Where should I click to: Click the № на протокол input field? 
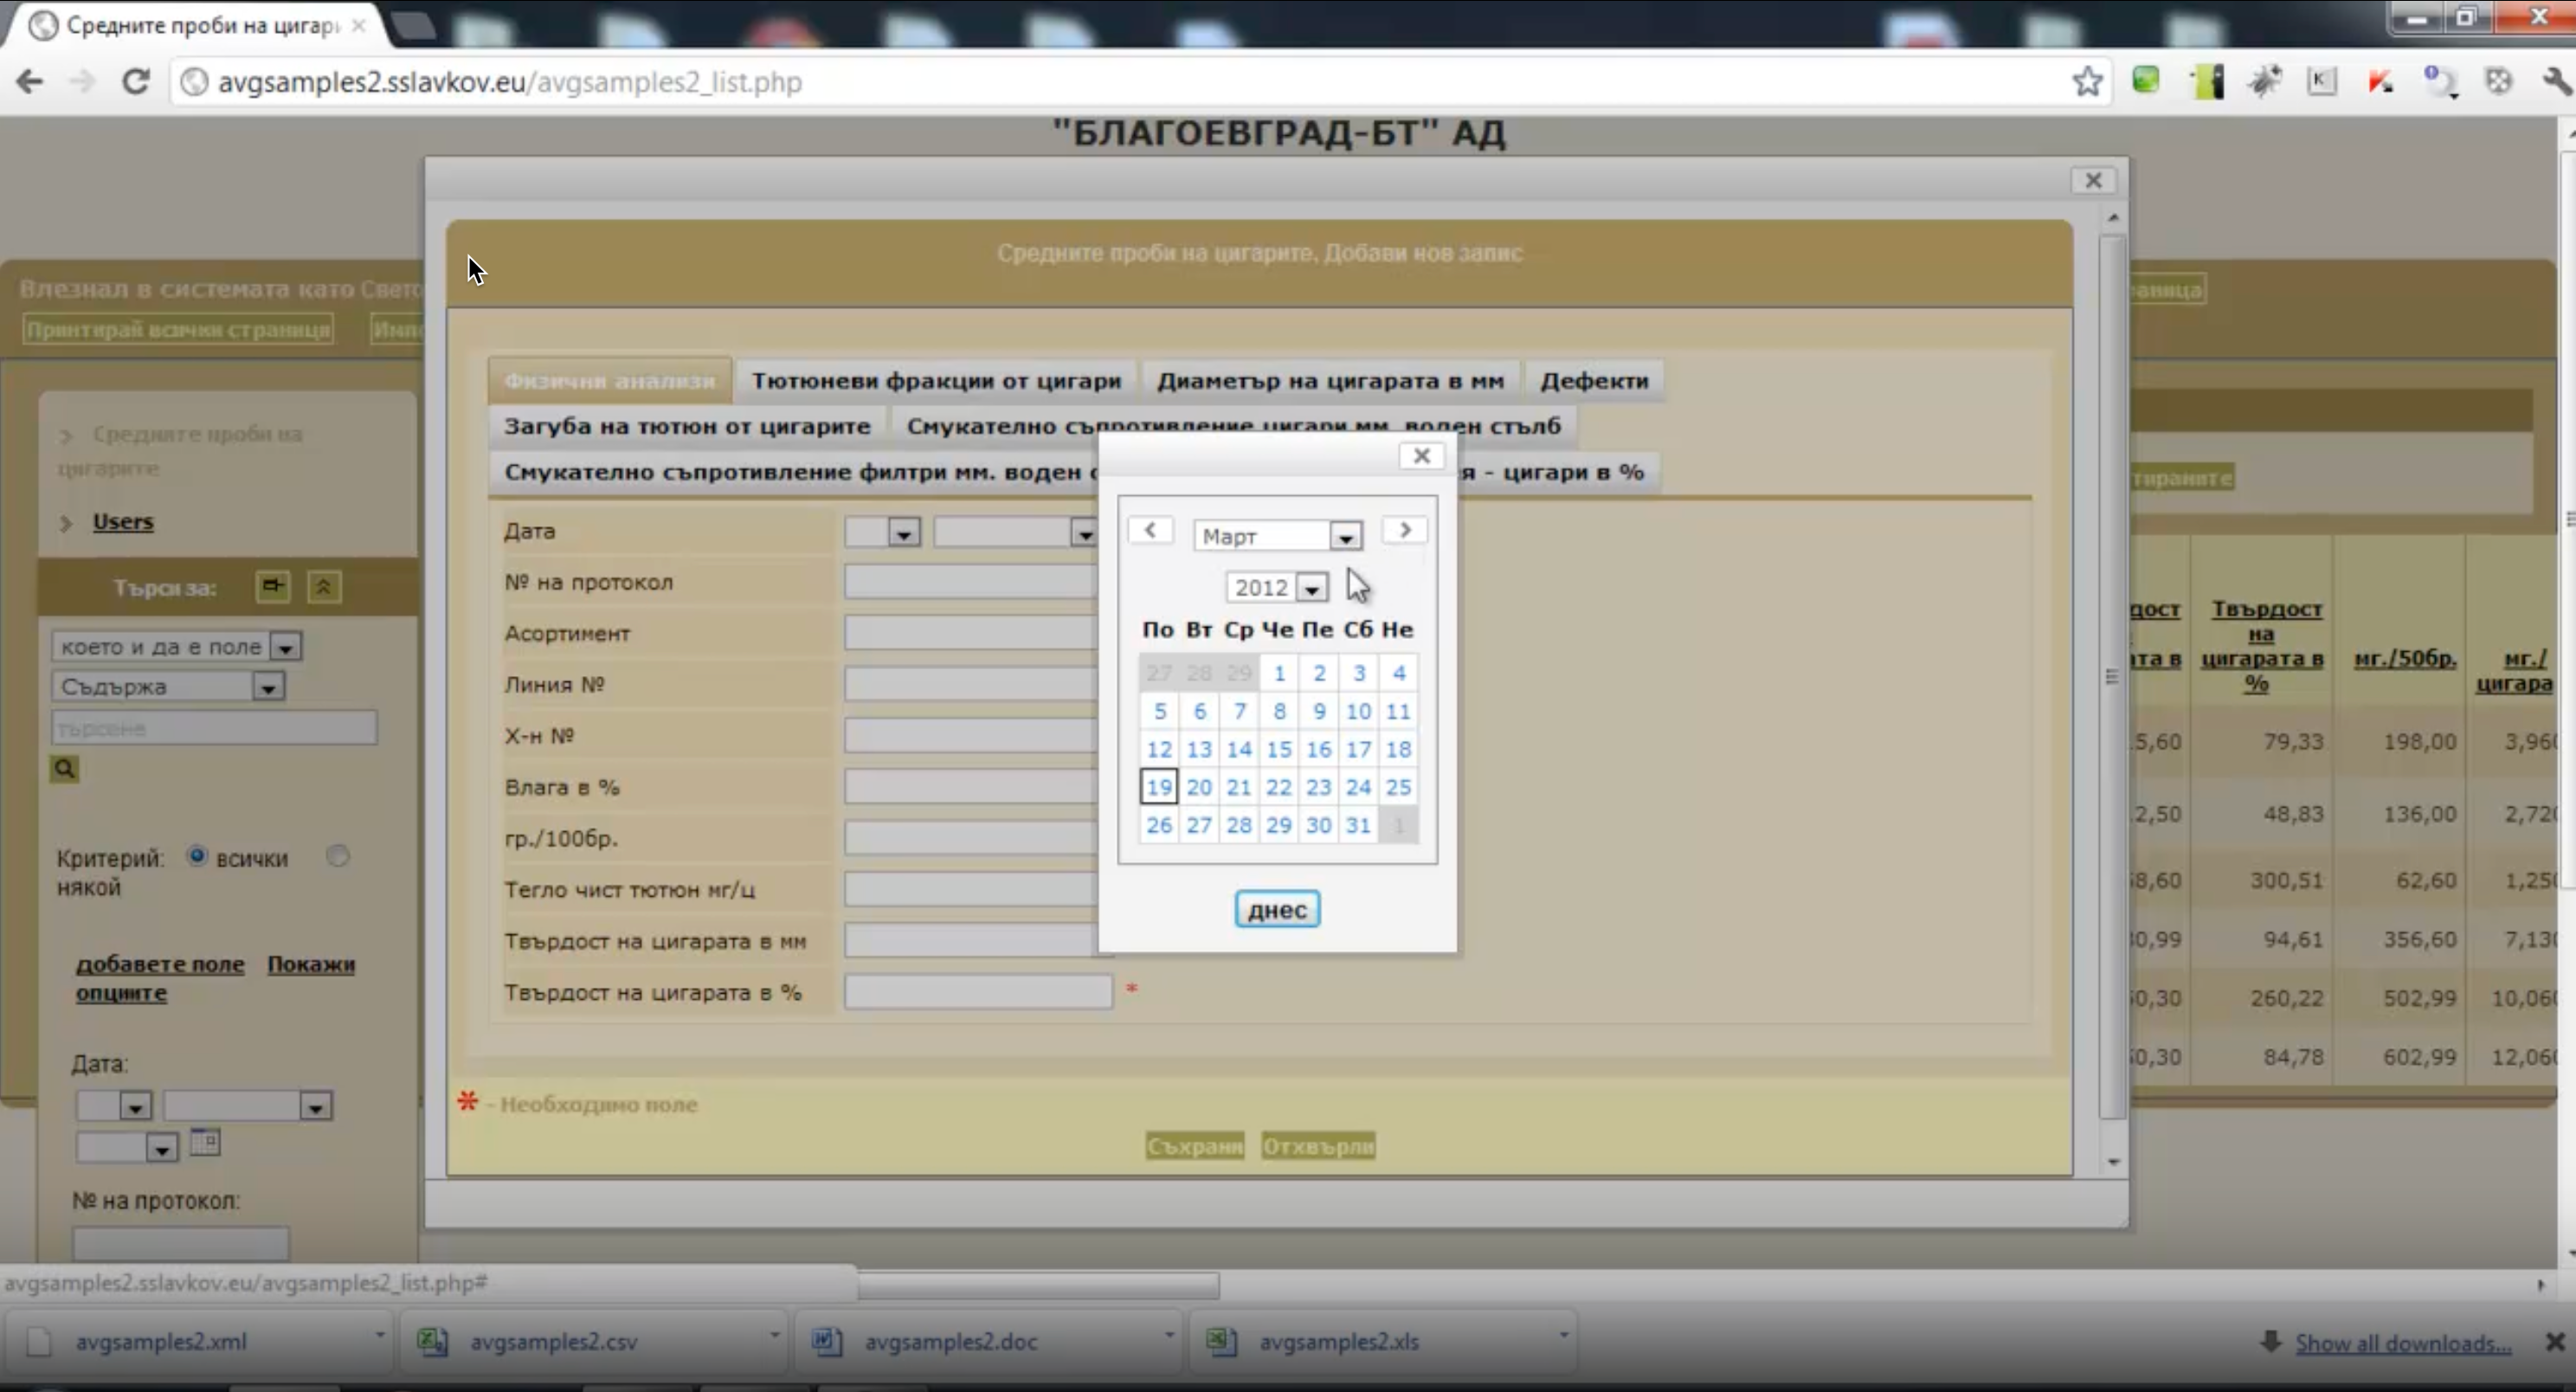[972, 582]
